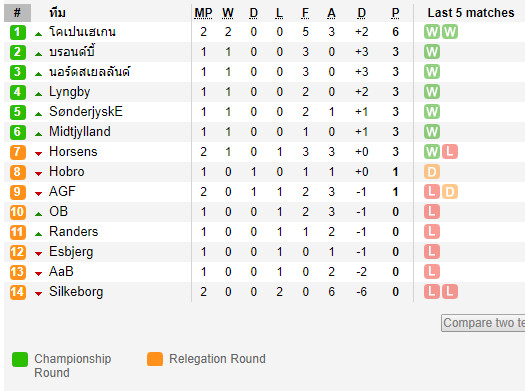The image size is (525, 391).
Task: Click the green Championship Round legend swatch
Action: point(20,360)
